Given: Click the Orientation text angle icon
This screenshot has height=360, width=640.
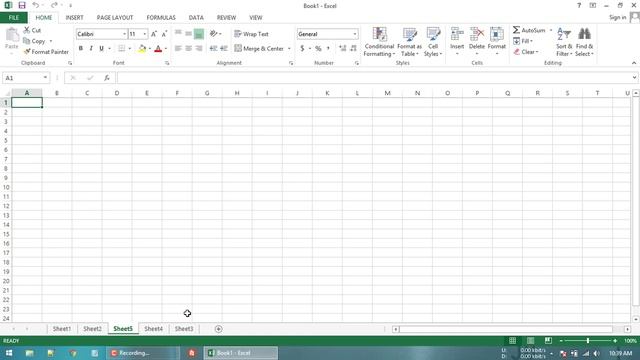Looking at the screenshot, I should (213, 34).
